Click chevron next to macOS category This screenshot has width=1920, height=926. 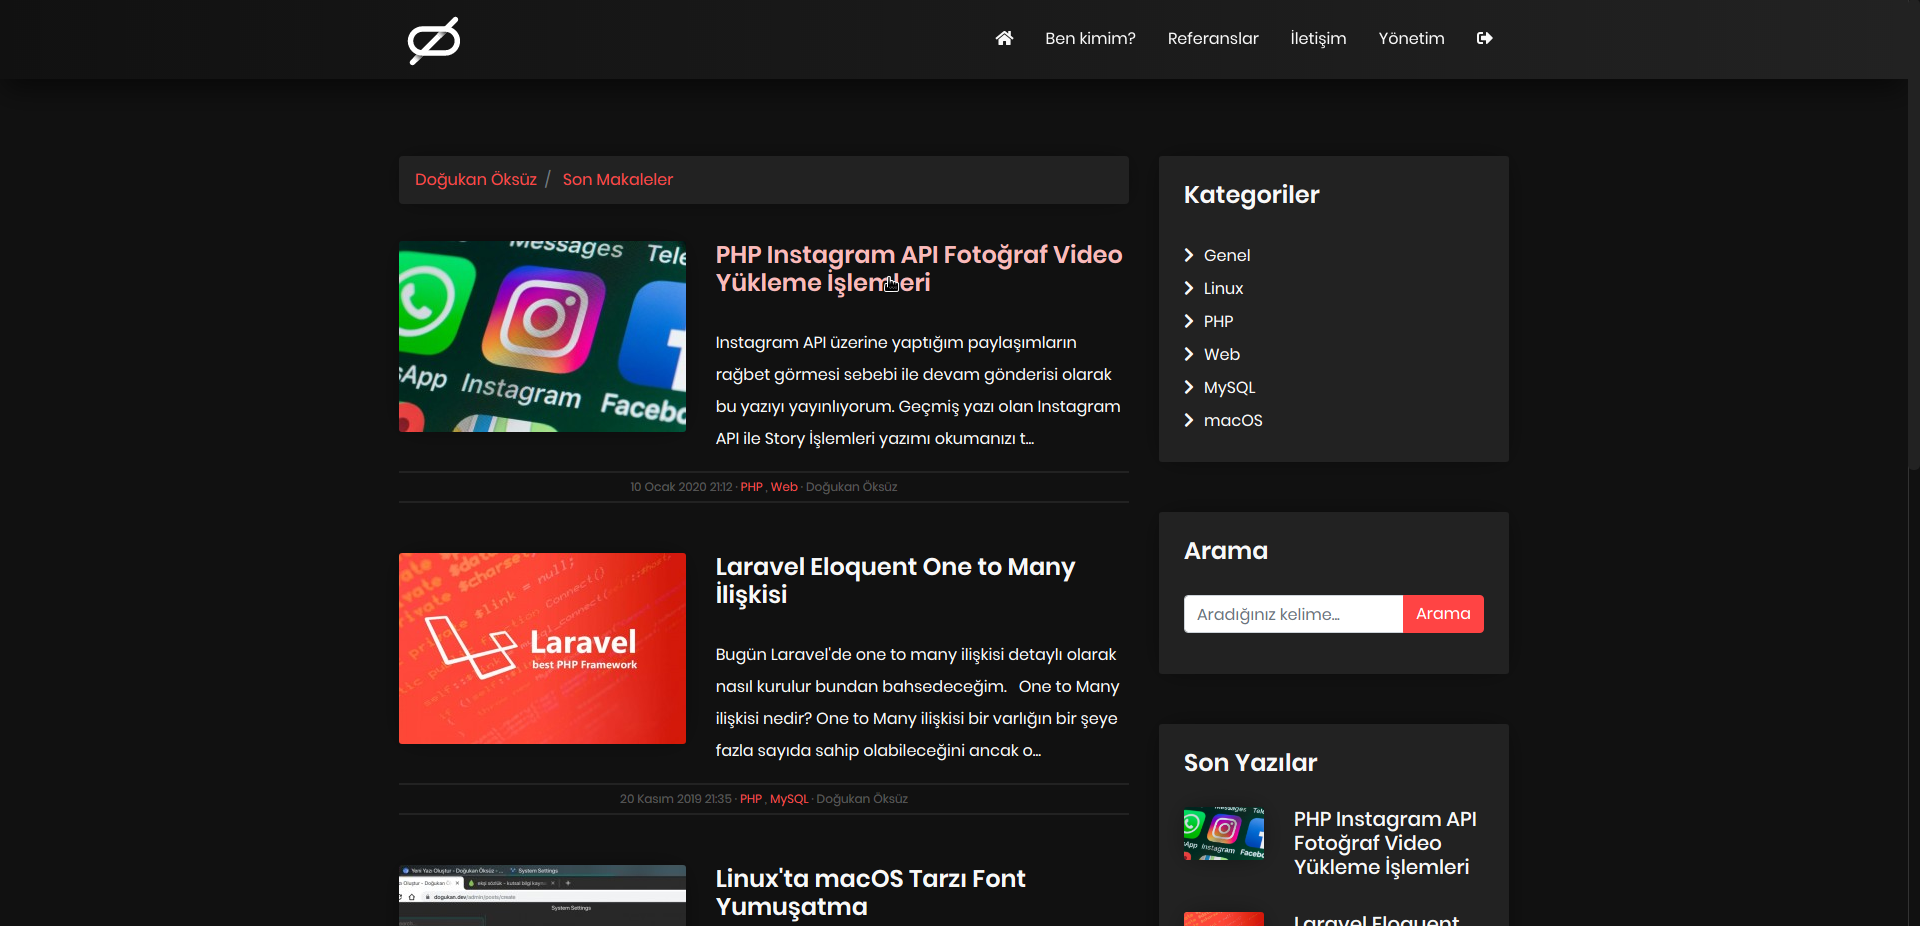(x=1189, y=420)
